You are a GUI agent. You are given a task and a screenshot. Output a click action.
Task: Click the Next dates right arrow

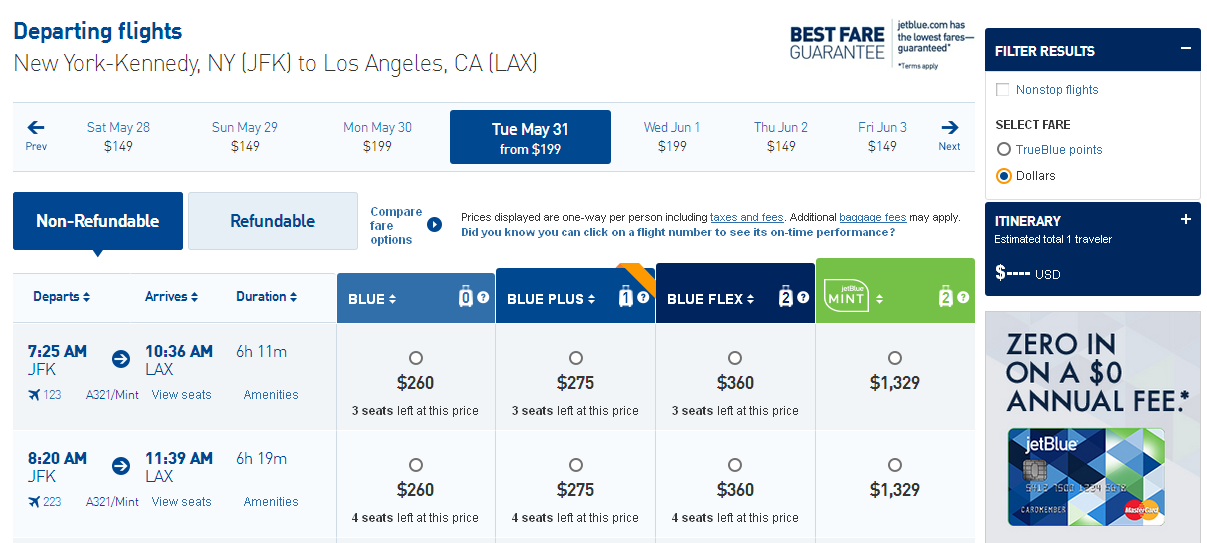949,128
